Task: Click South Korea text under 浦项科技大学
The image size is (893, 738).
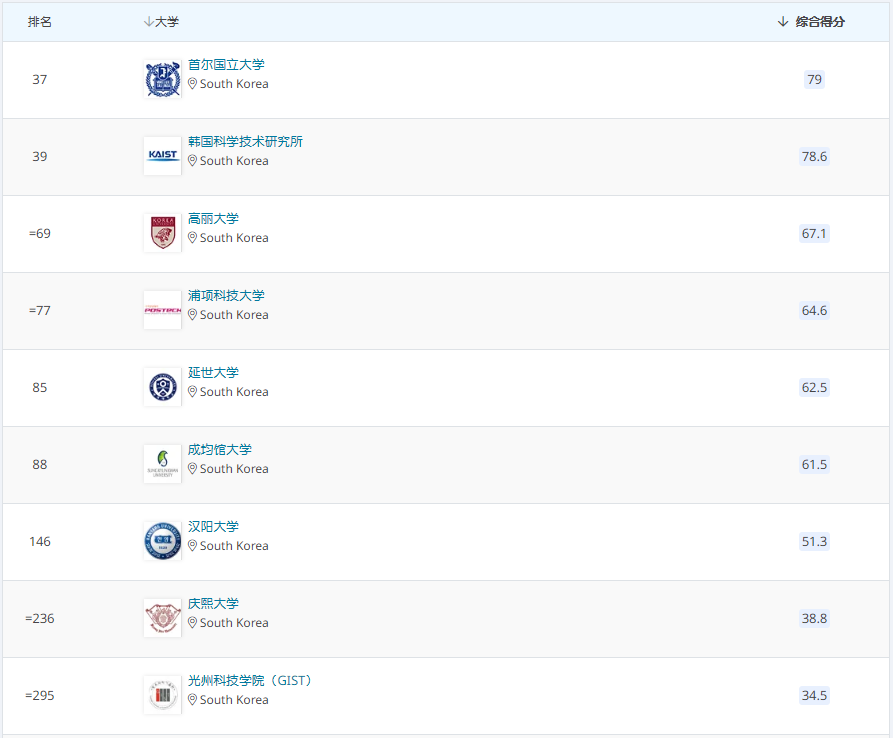Action: tap(234, 314)
